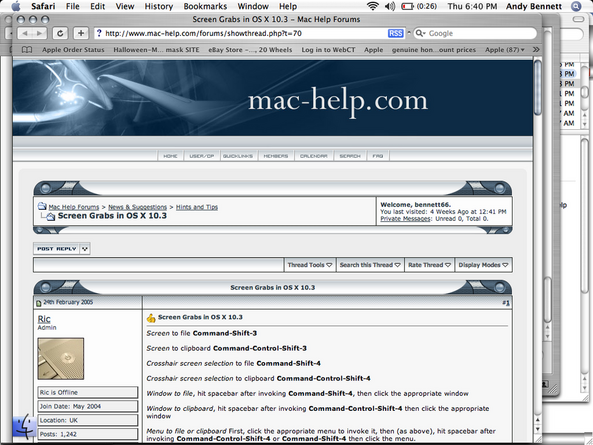
Task: Open the QUICKLINKS nav button
Action: pos(238,156)
